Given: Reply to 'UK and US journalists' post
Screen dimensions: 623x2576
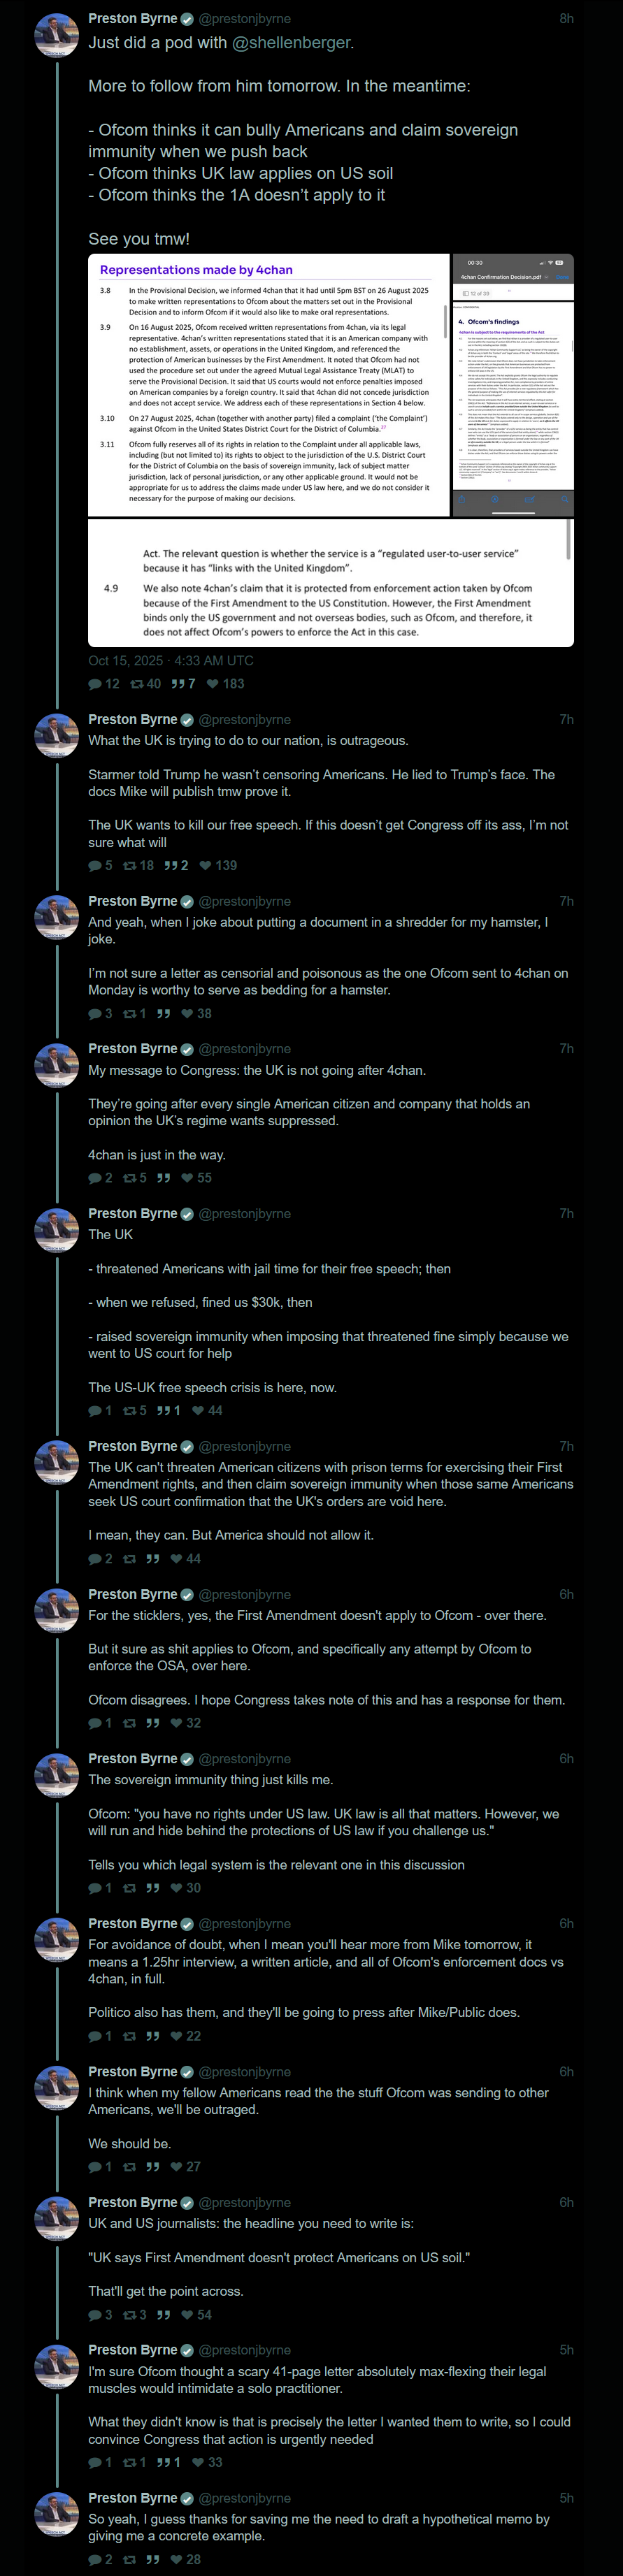Looking at the screenshot, I should coord(95,2315).
